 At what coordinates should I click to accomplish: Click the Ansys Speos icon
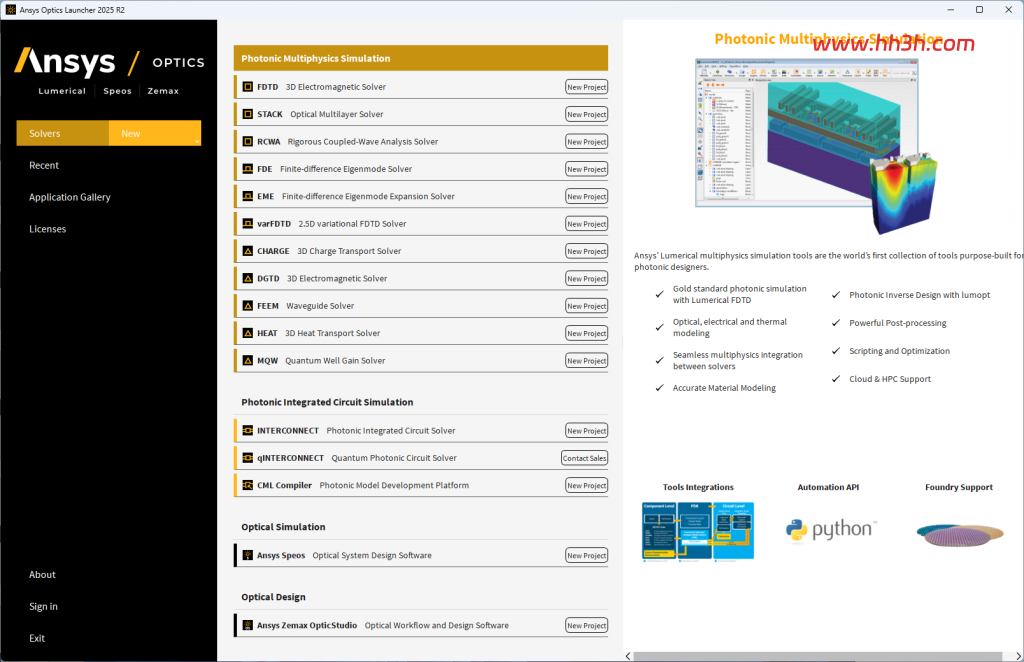248,556
